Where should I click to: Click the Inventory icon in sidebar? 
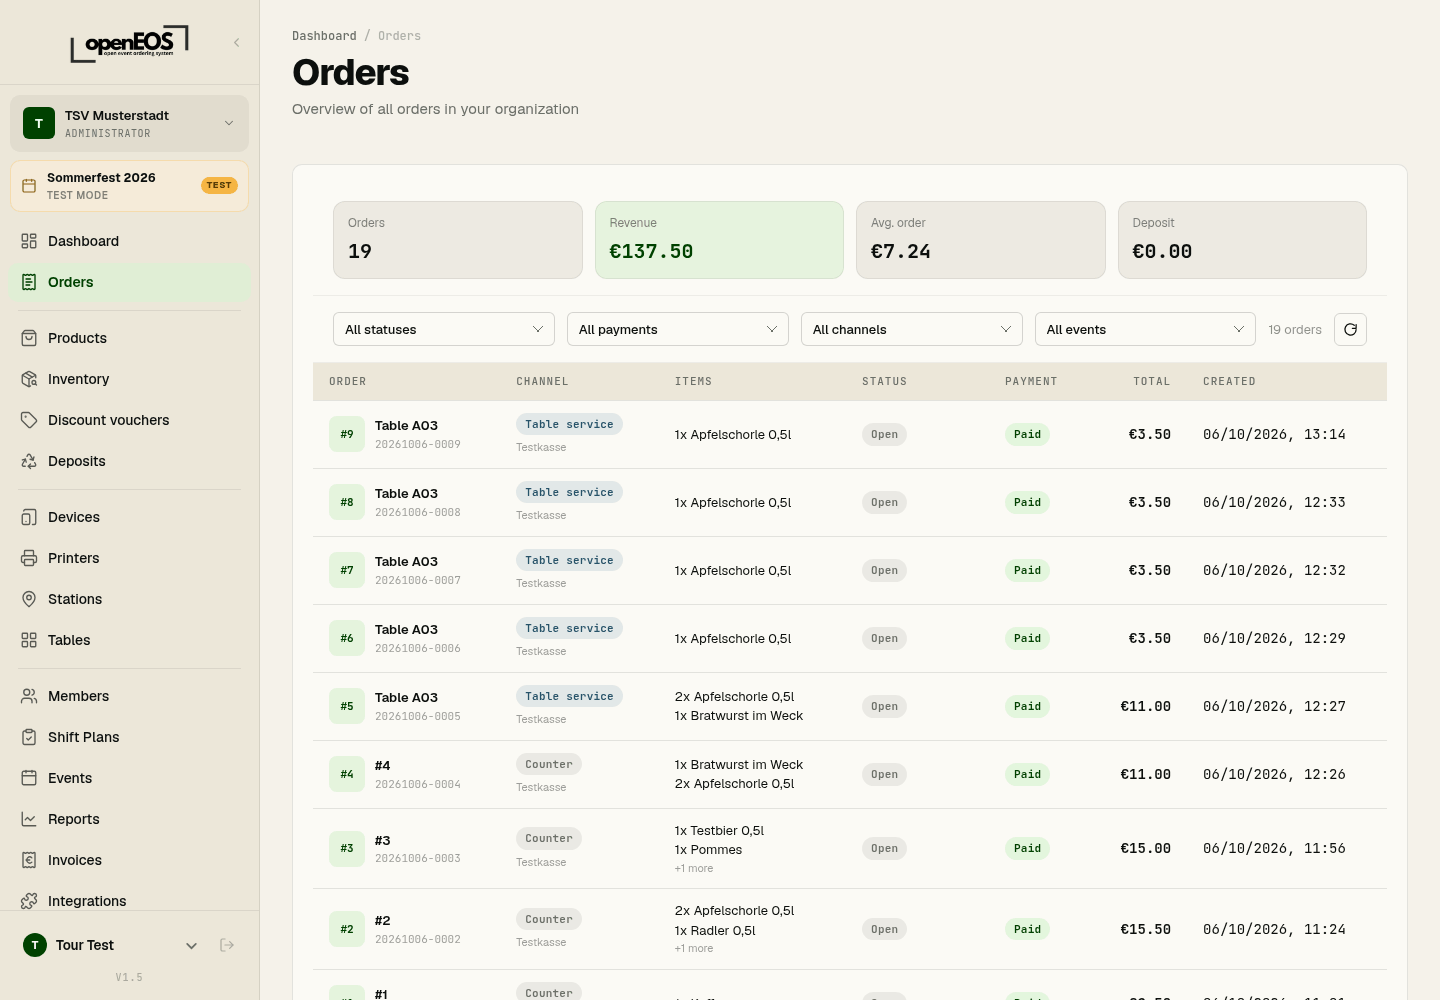[x=29, y=379]
